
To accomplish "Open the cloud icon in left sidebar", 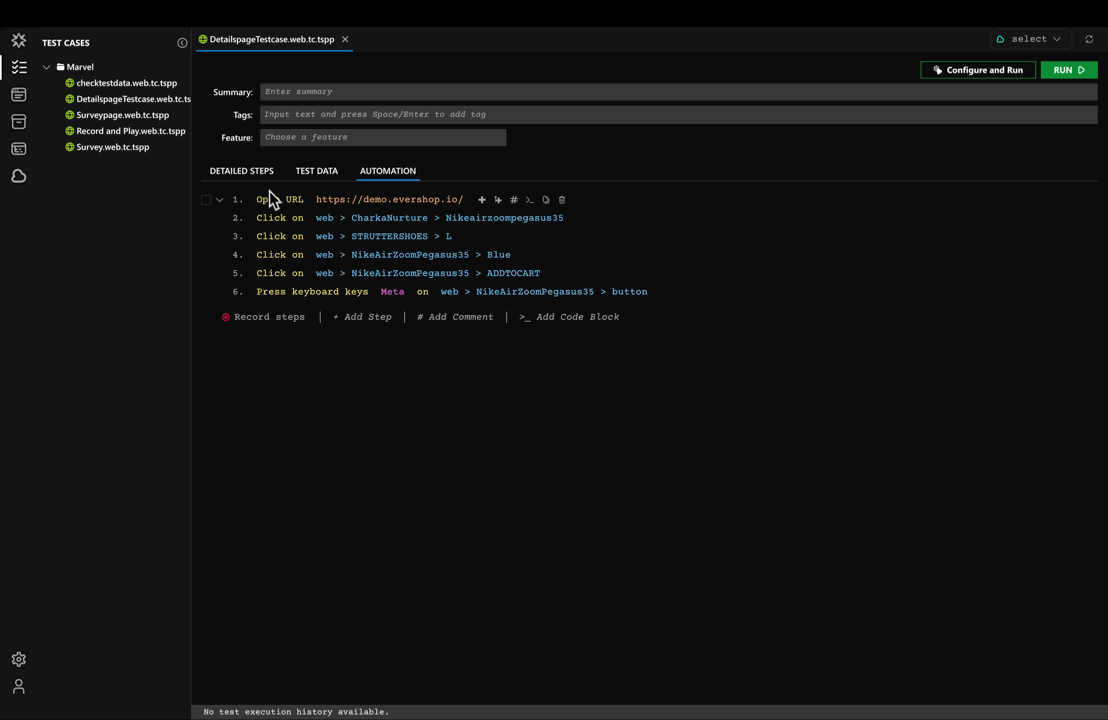I will tap(19, 176).
